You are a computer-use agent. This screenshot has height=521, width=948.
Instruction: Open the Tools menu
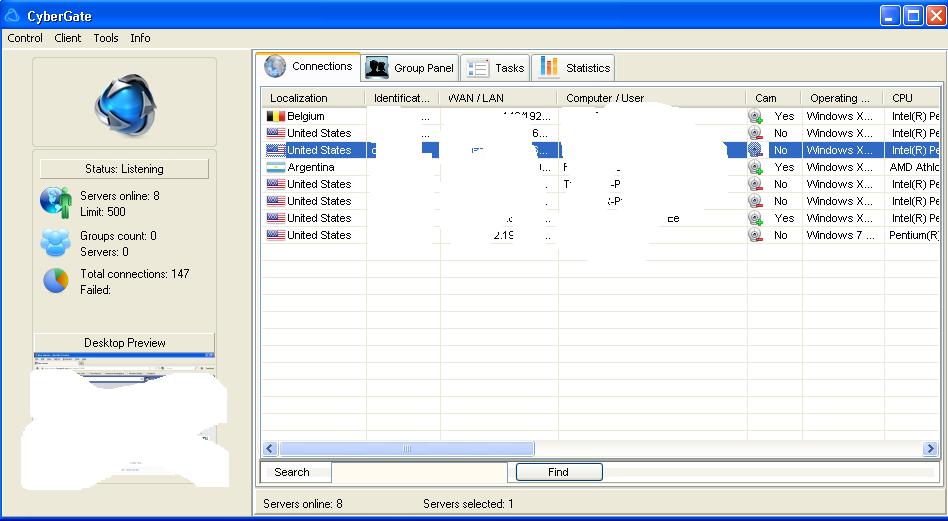106,38
